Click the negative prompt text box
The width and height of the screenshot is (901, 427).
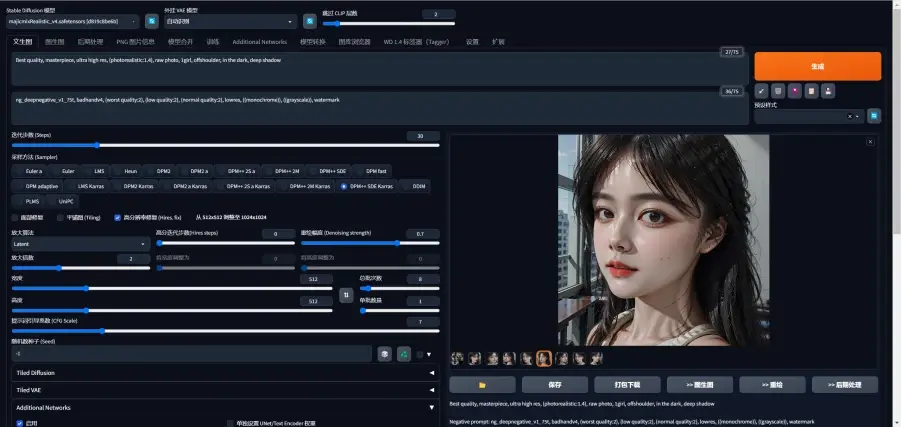point(380,108)
